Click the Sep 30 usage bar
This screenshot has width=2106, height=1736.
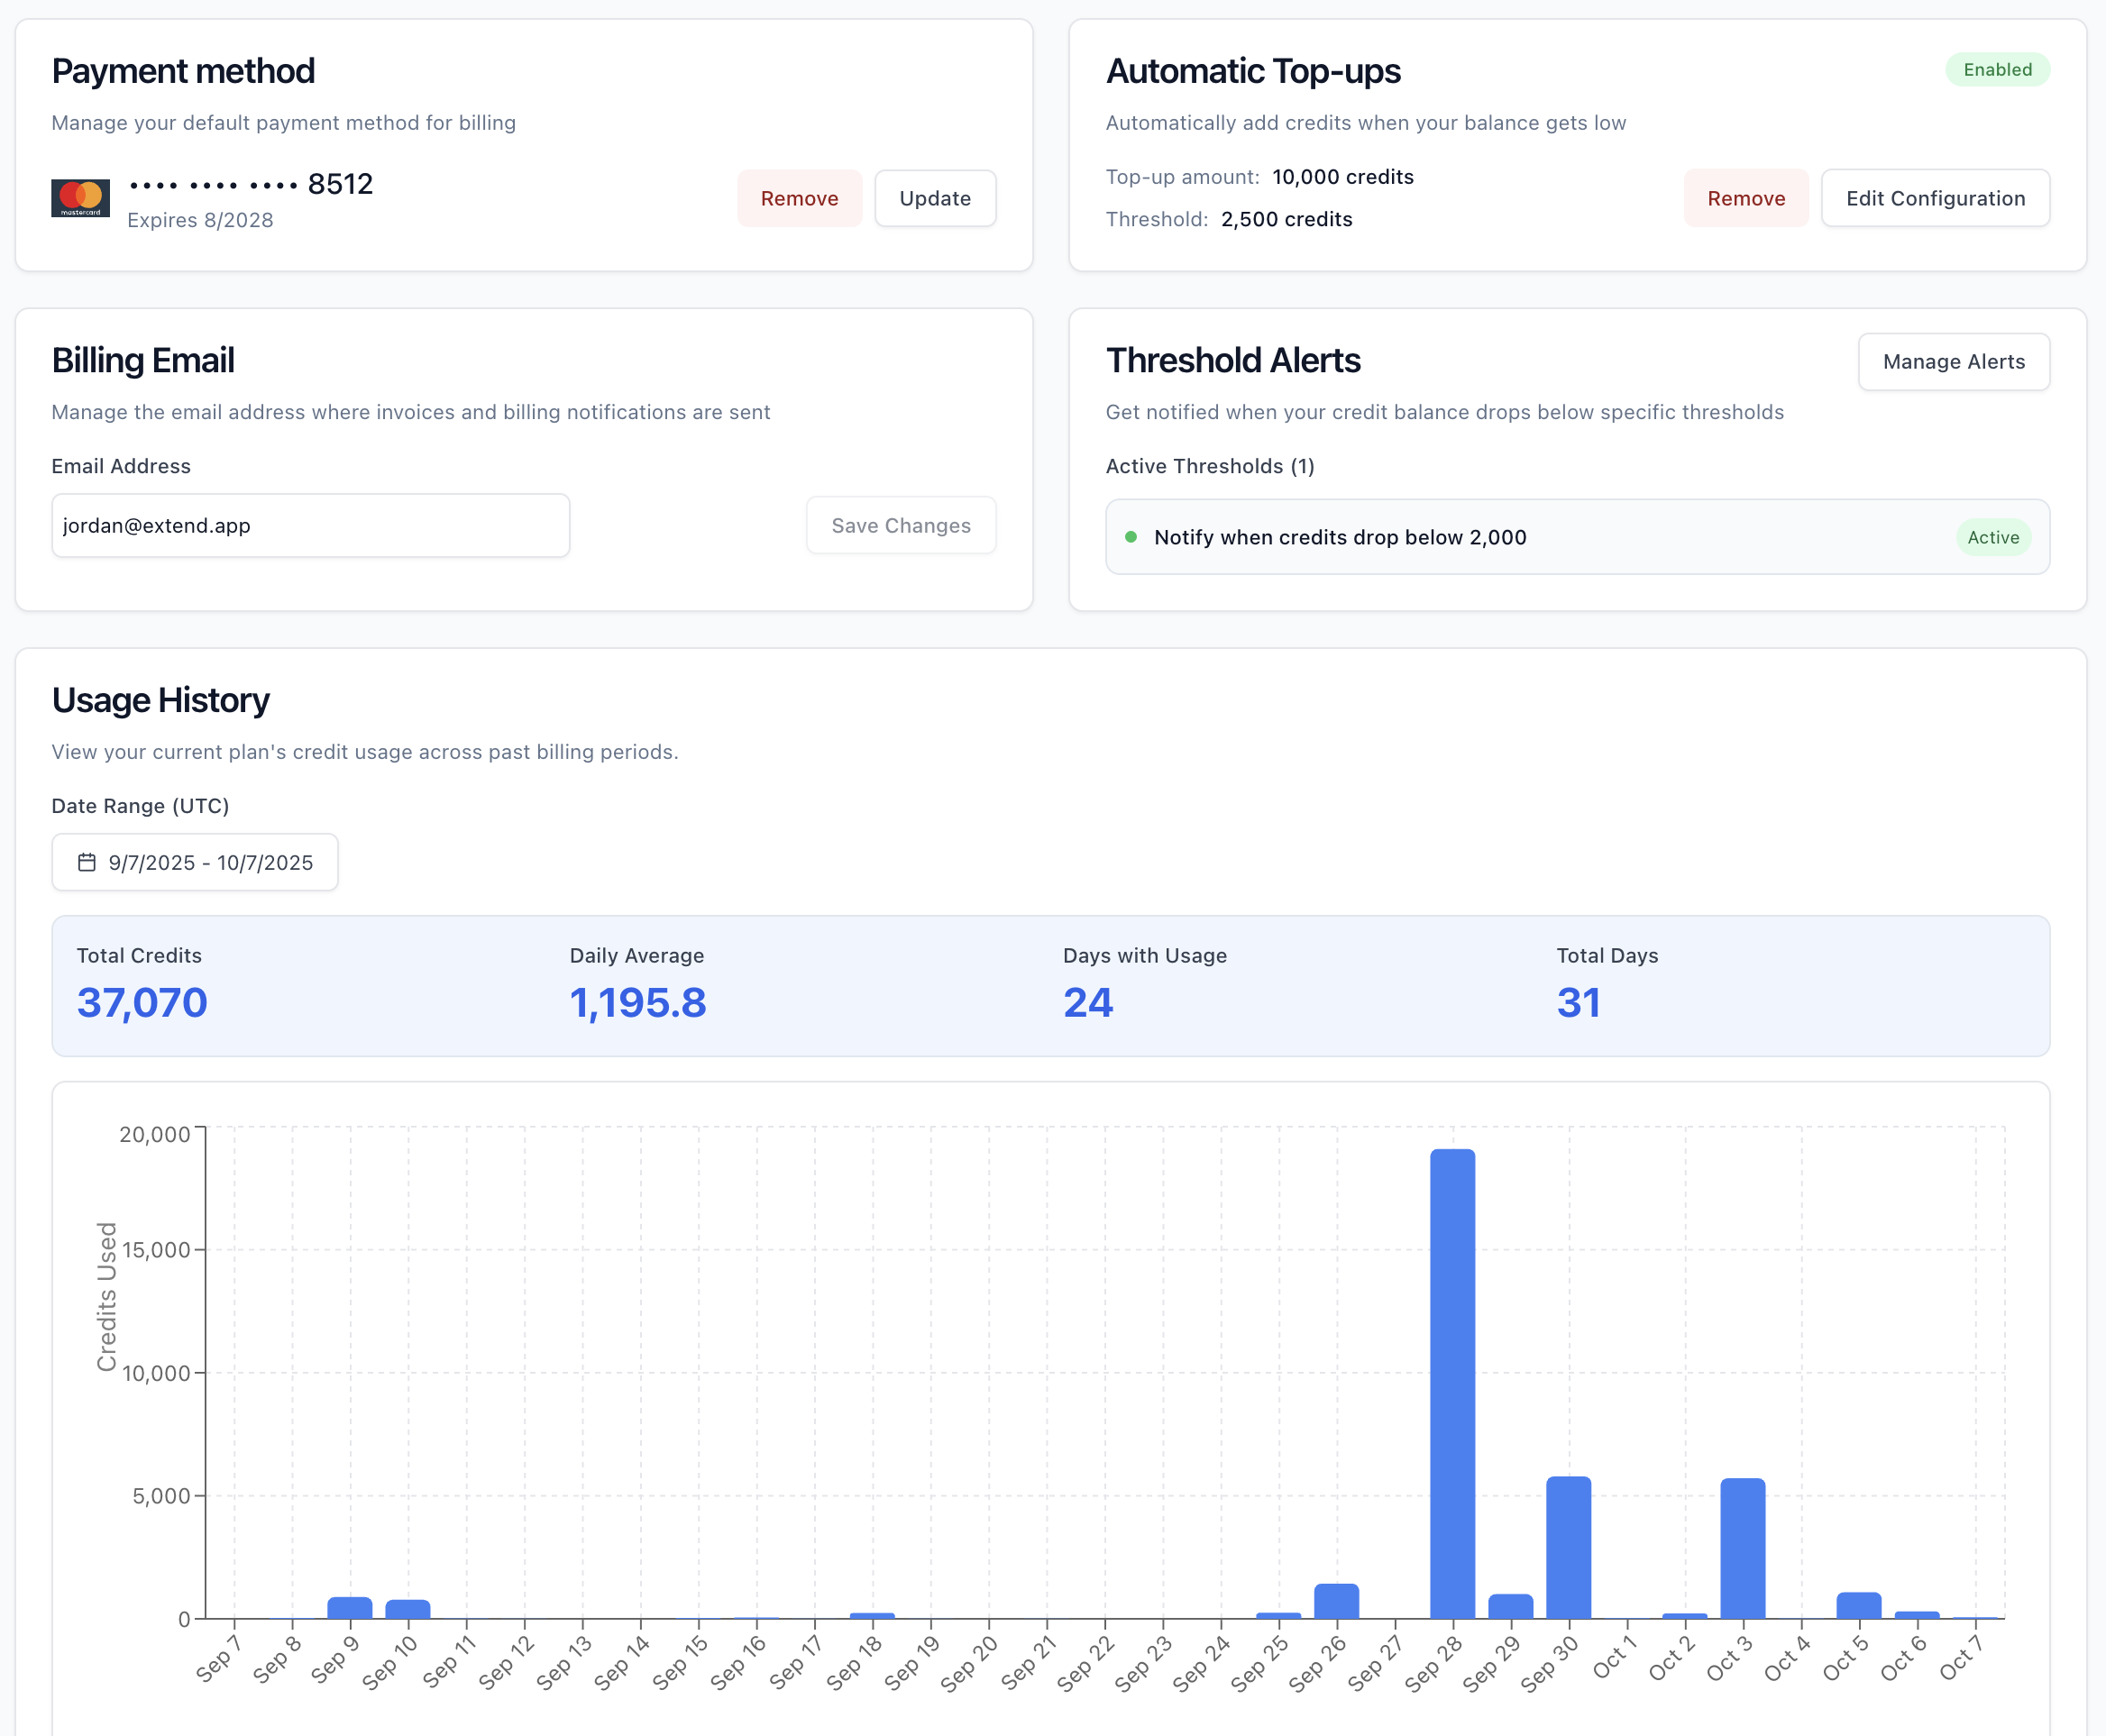1568,1547
